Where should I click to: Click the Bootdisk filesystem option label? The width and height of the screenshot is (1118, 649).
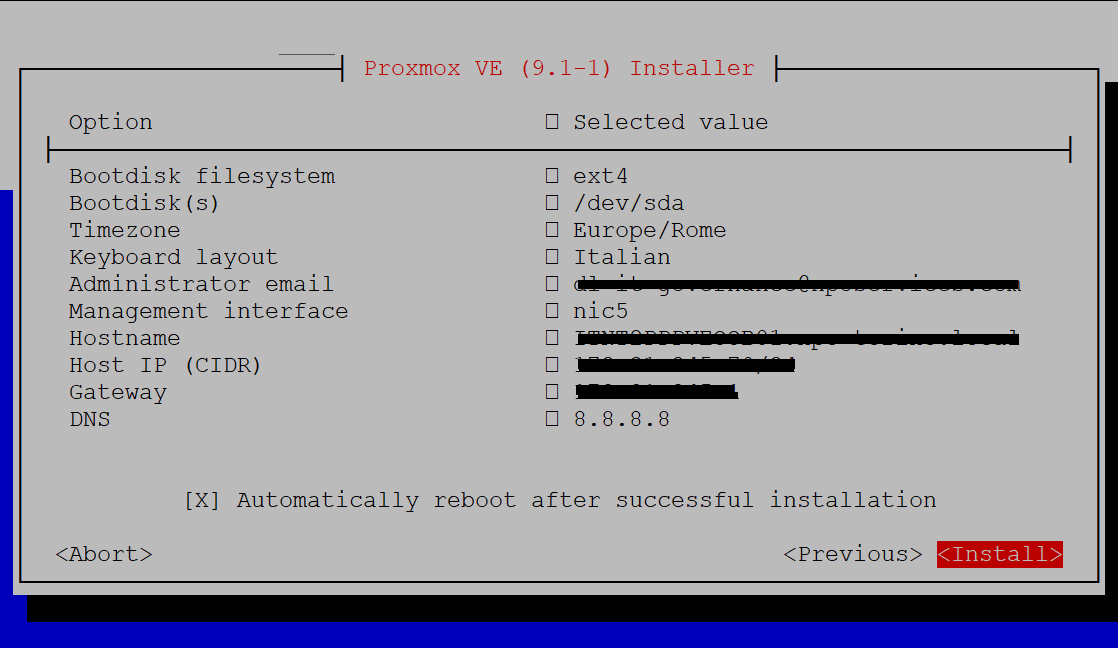coord(202,177)
